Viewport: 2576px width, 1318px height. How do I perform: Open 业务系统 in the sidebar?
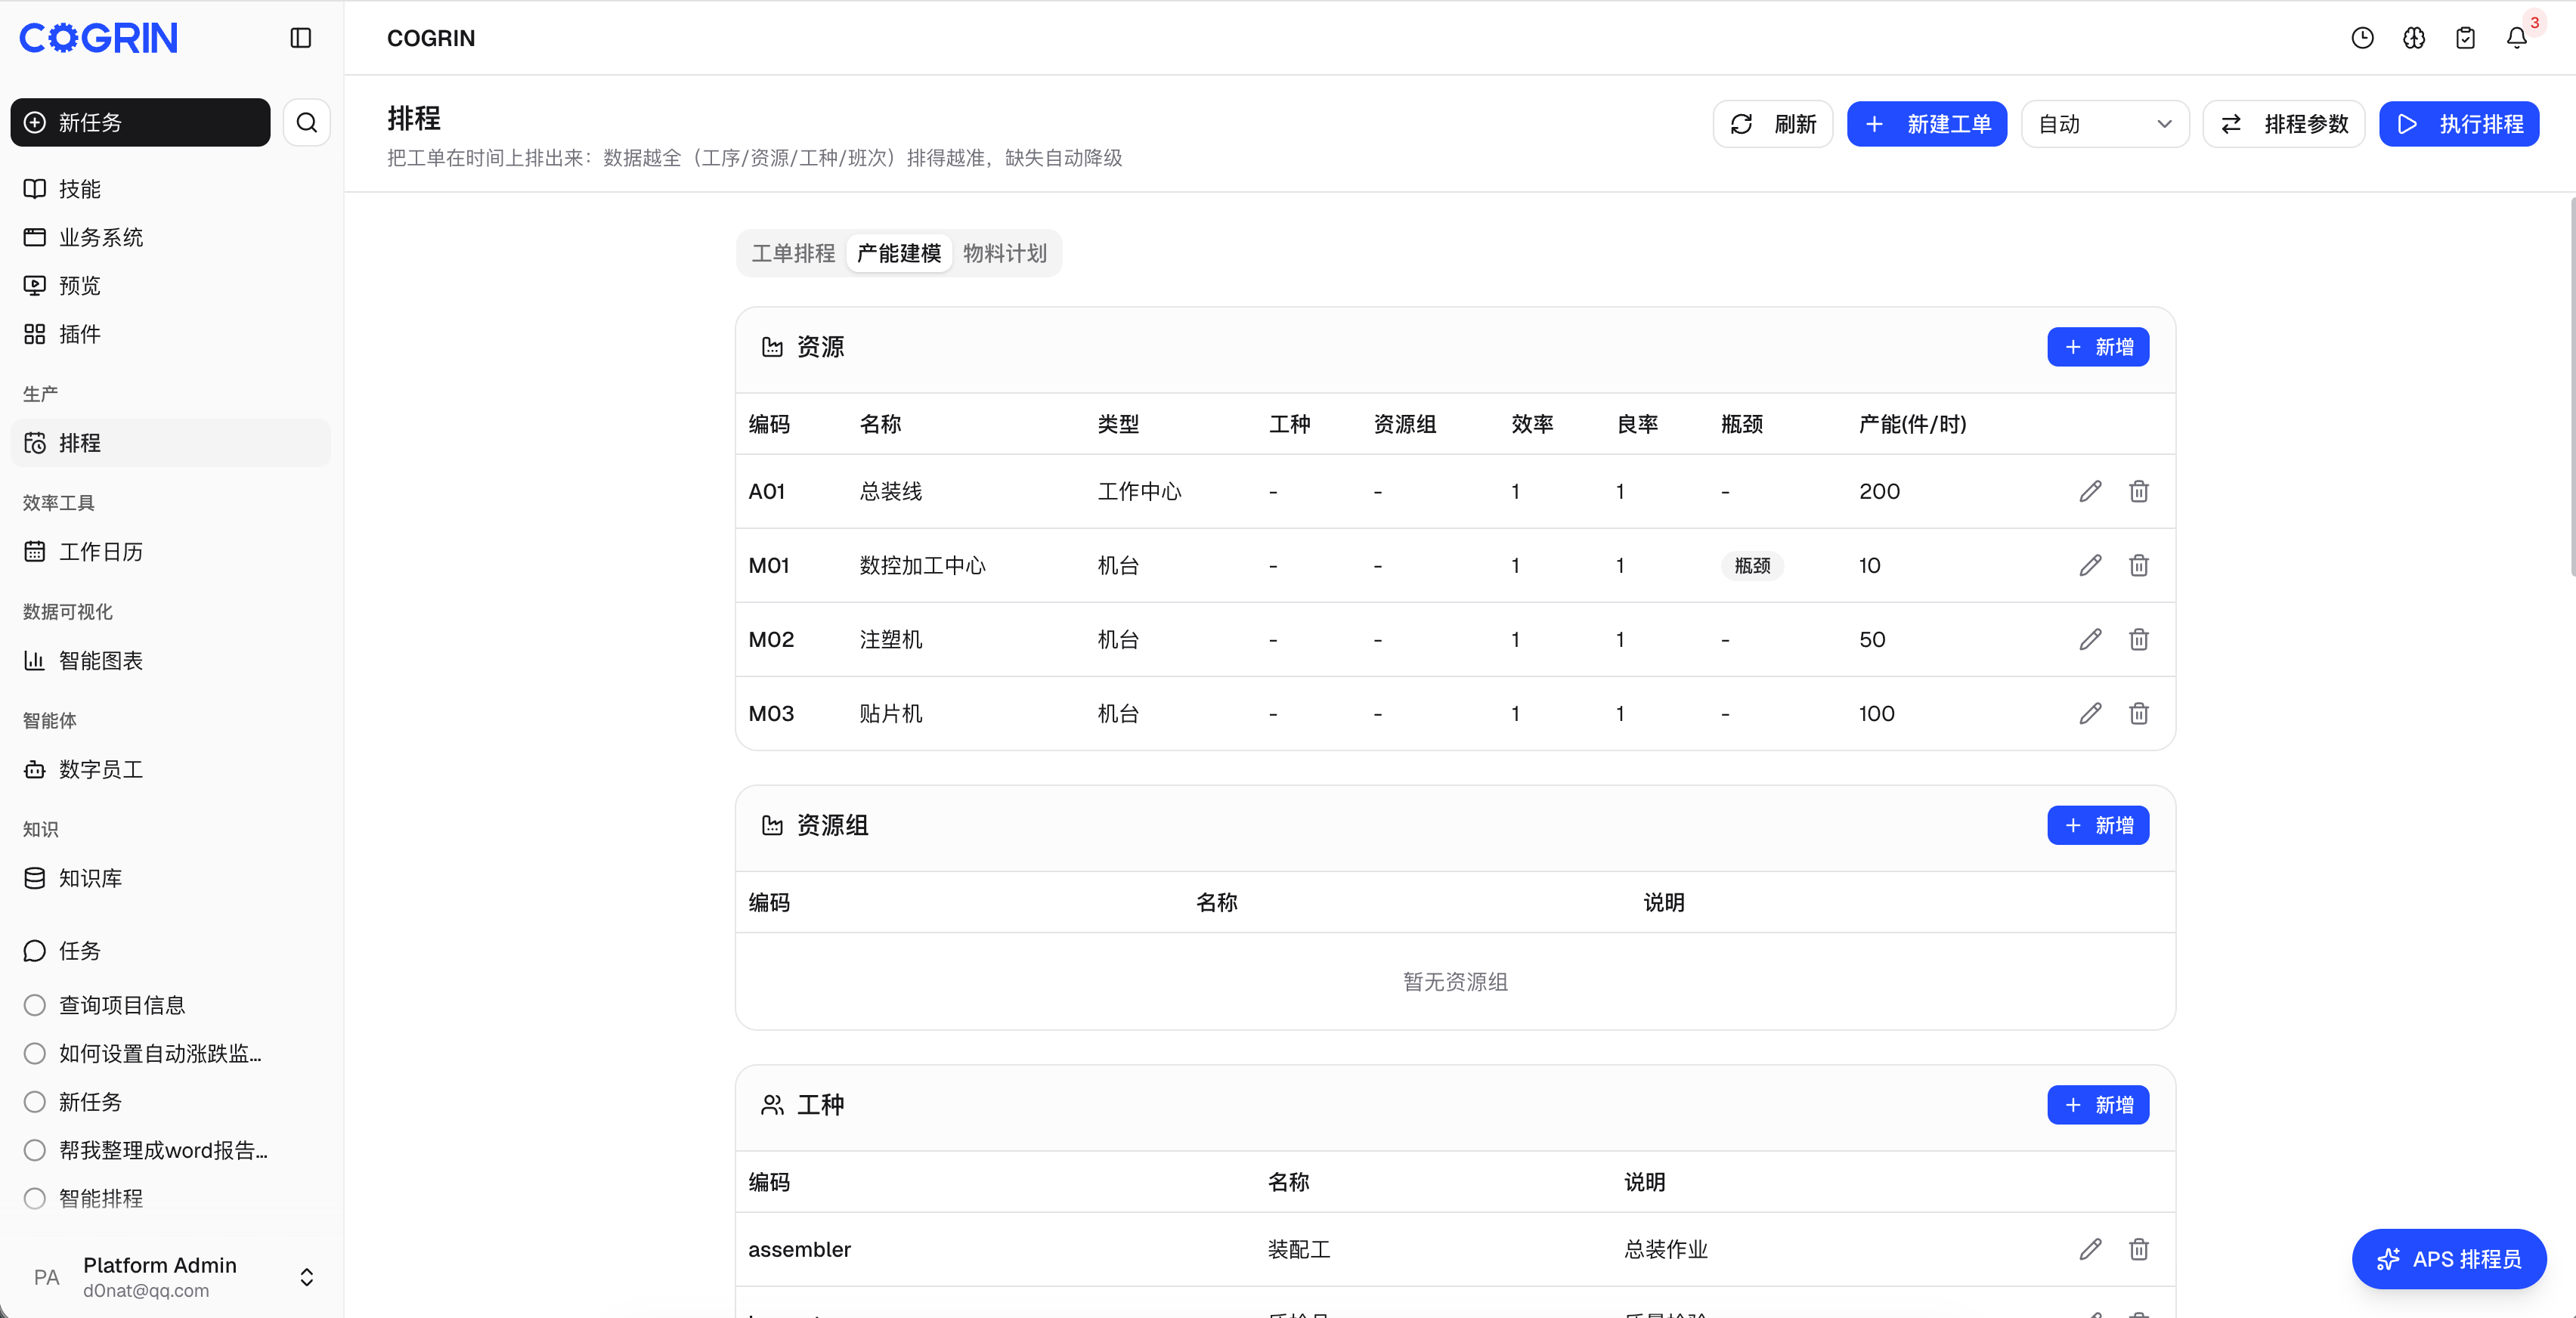[170, 237]
